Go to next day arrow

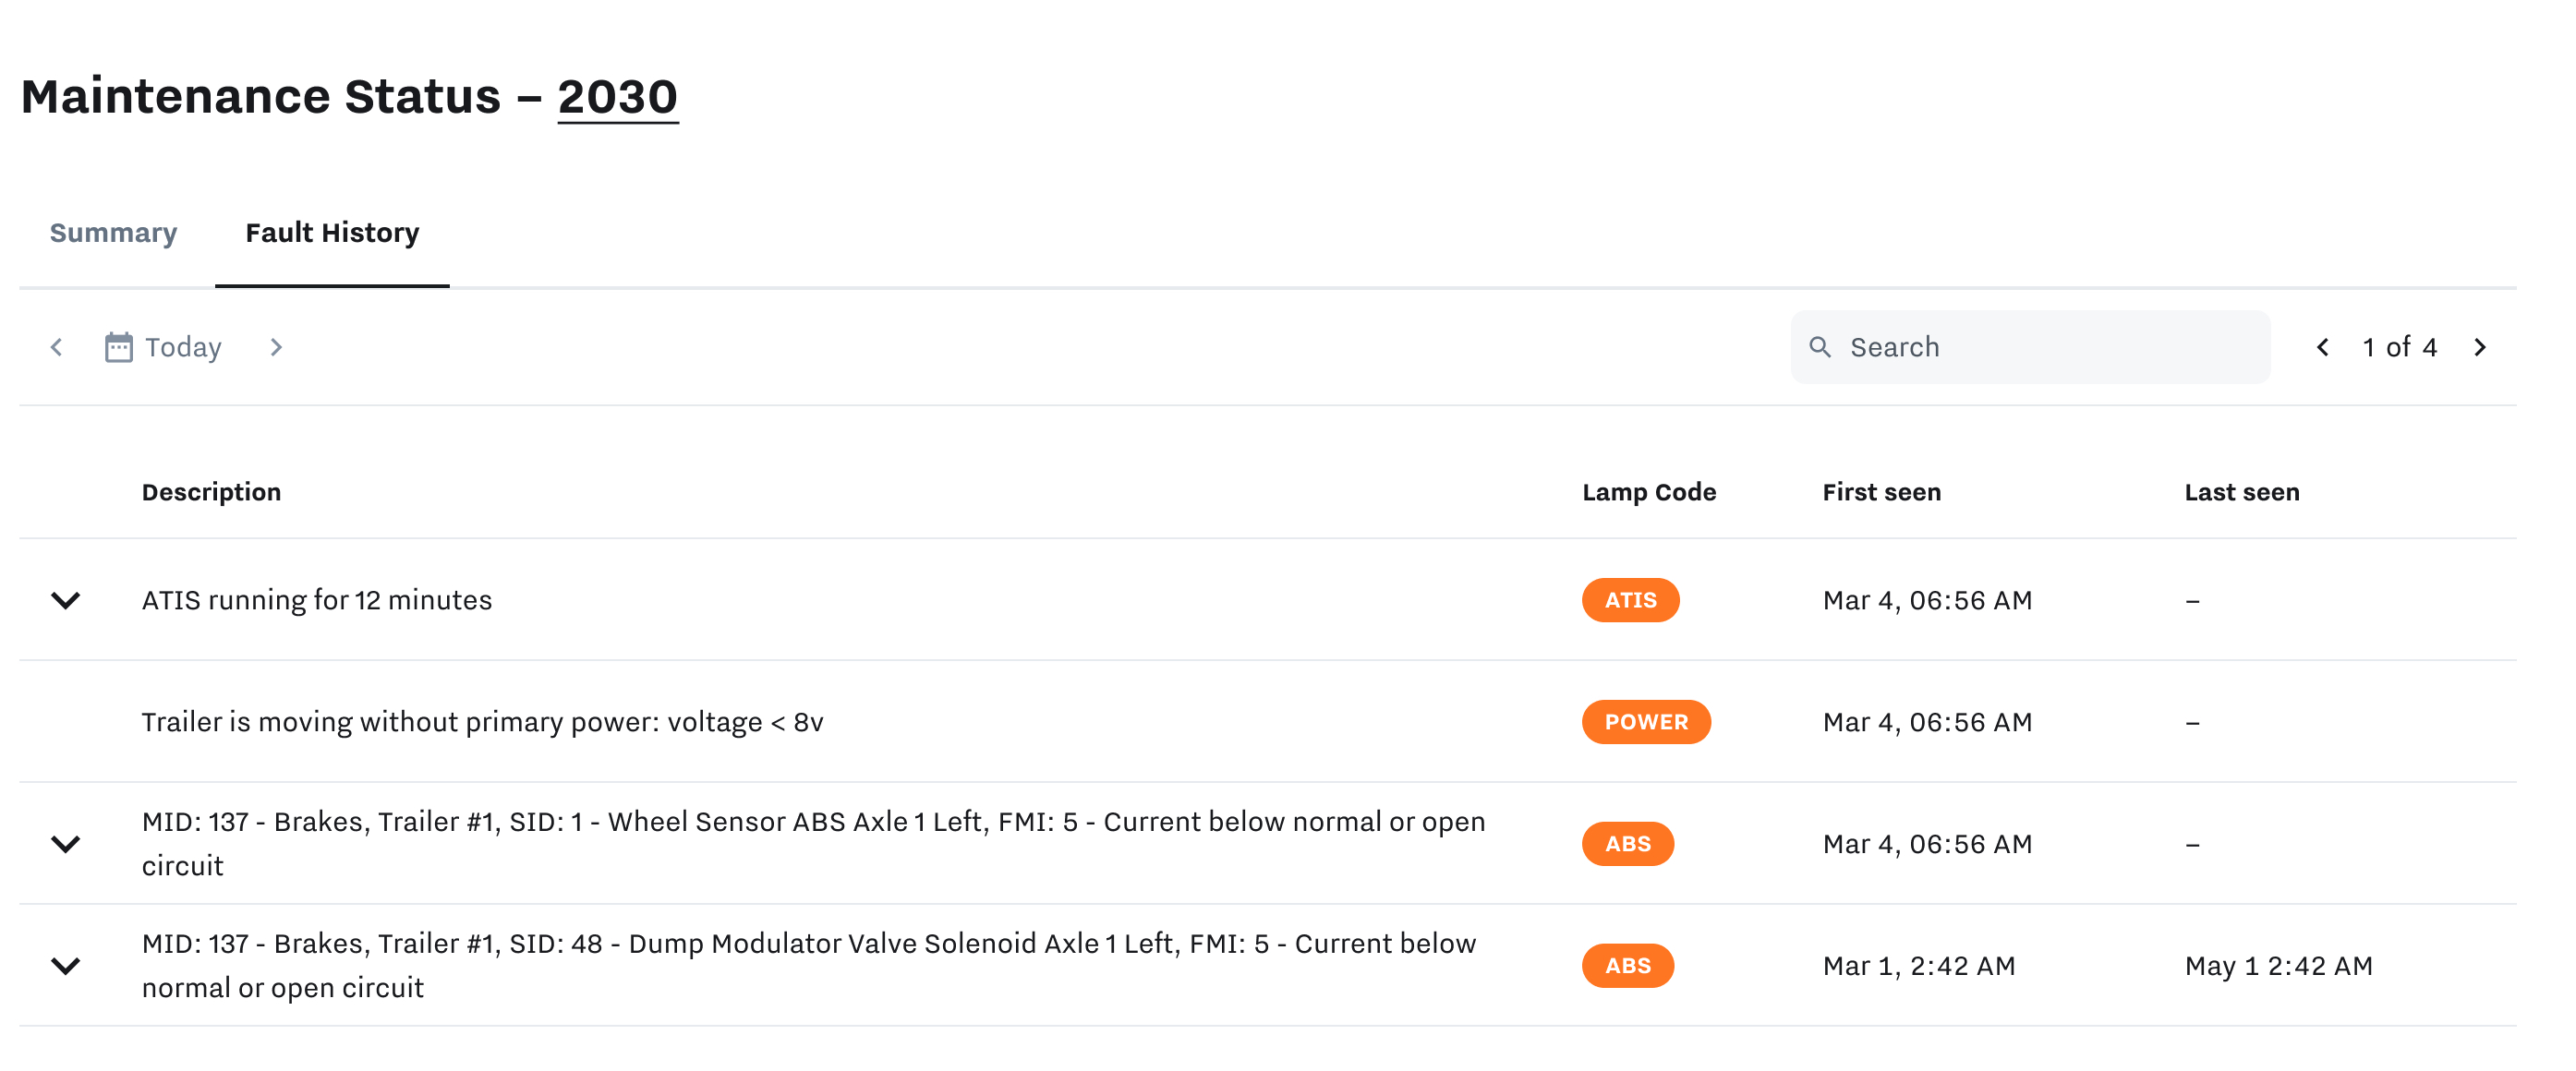(276, 347)
